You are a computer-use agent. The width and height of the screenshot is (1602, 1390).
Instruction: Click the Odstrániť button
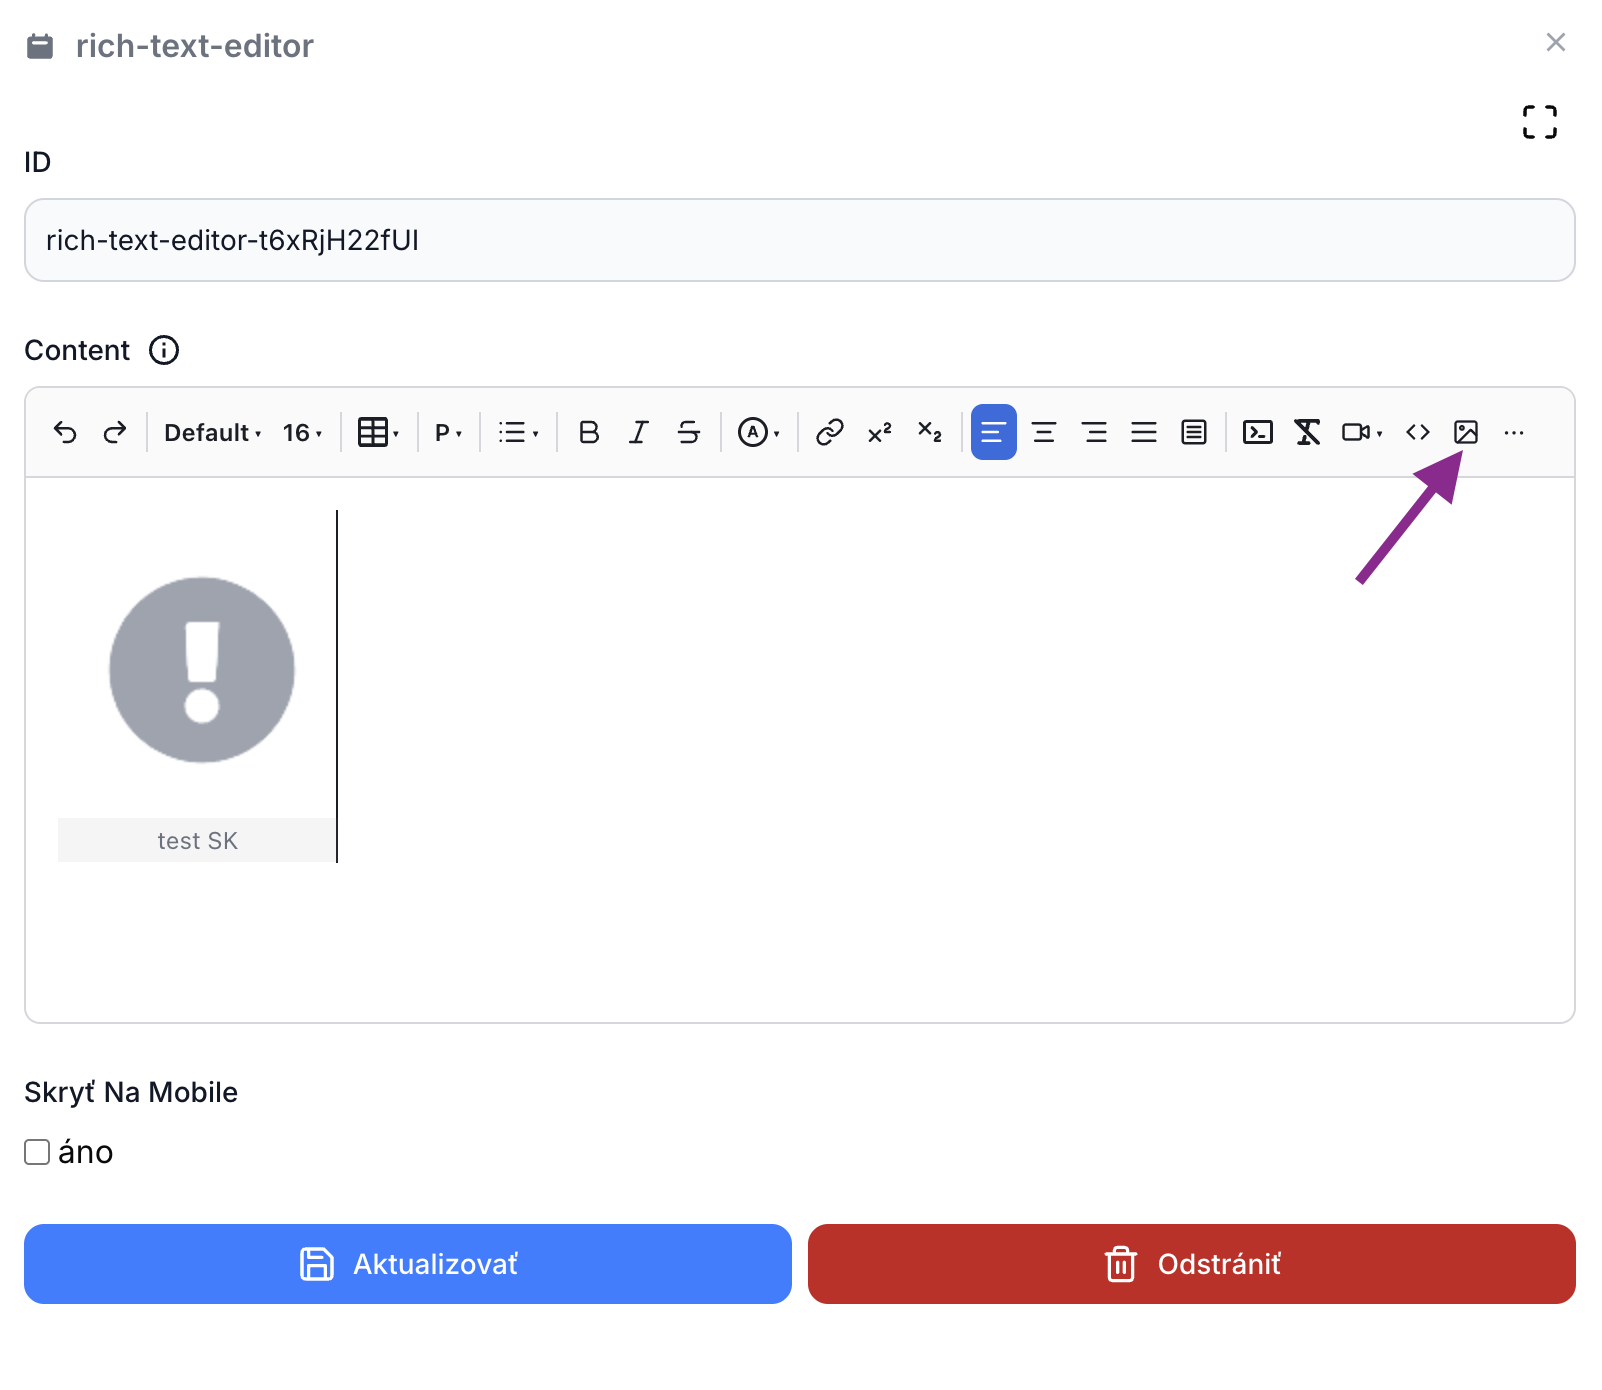1192,1264
